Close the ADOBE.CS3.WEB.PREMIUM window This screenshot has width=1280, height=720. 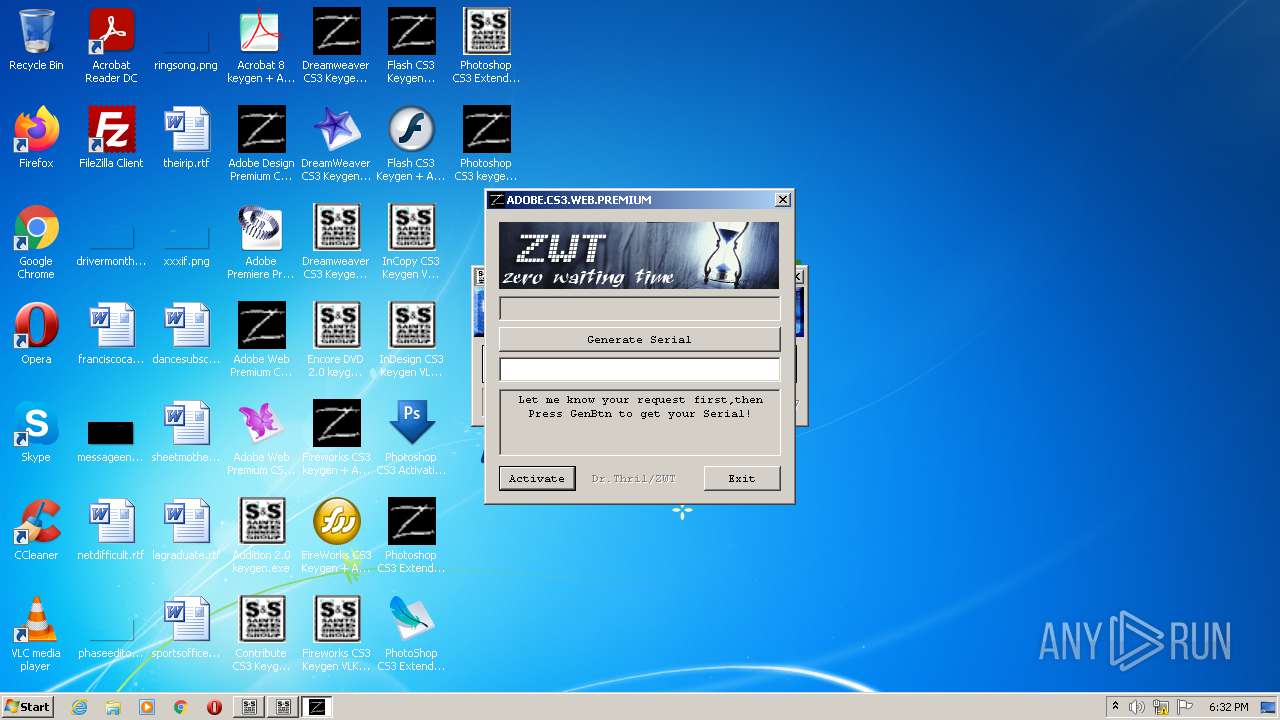(x=782, y=200)
